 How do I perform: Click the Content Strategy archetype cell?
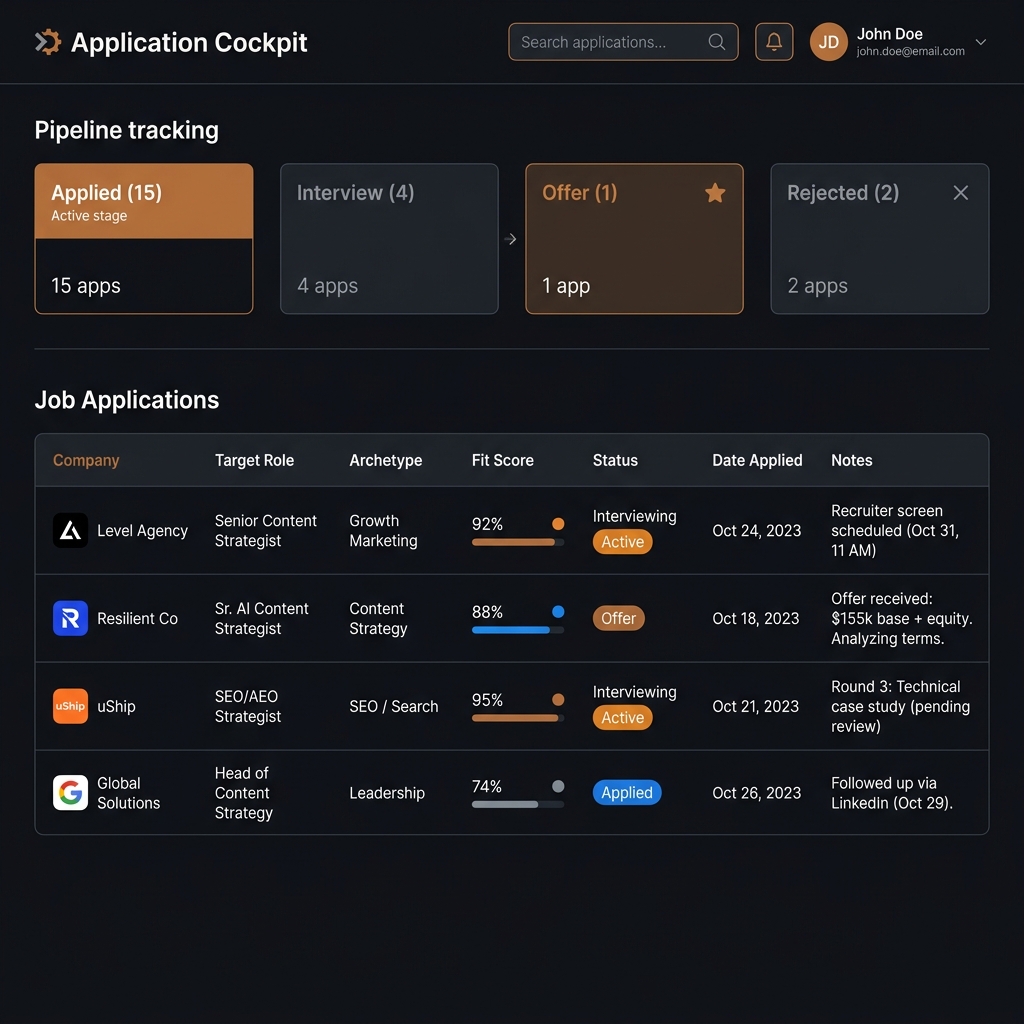[x=378, y=618]
